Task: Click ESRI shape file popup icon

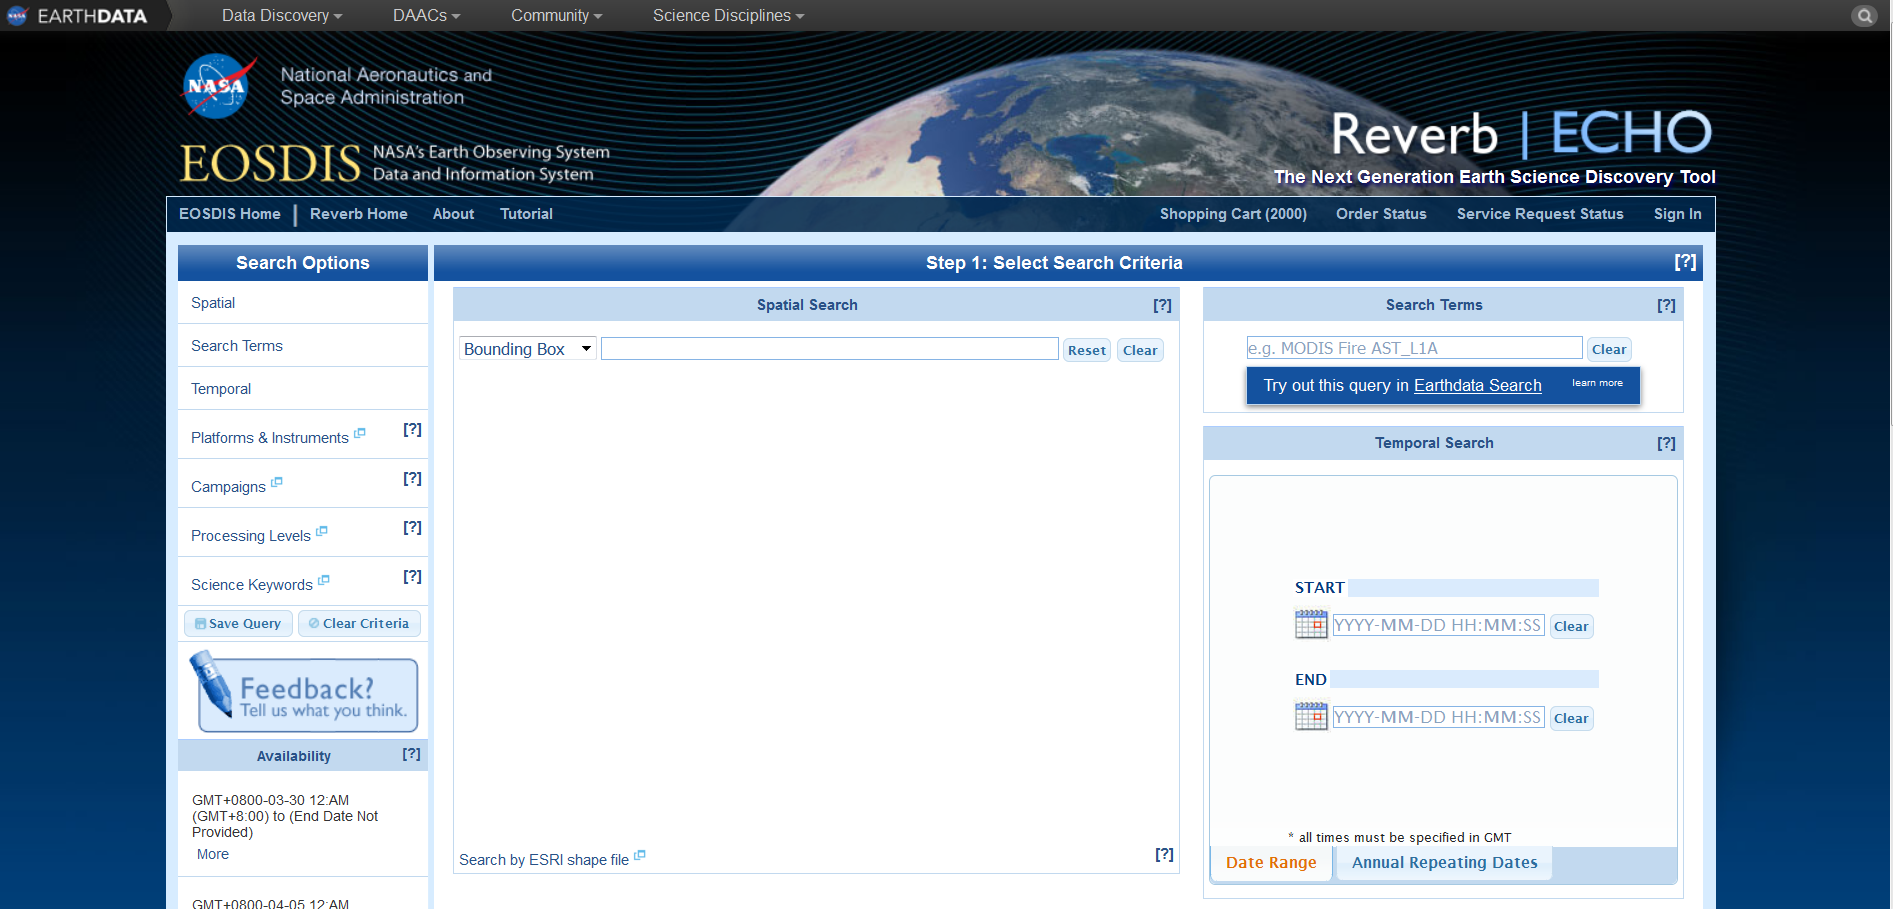Action: click(x=640, y=855)
